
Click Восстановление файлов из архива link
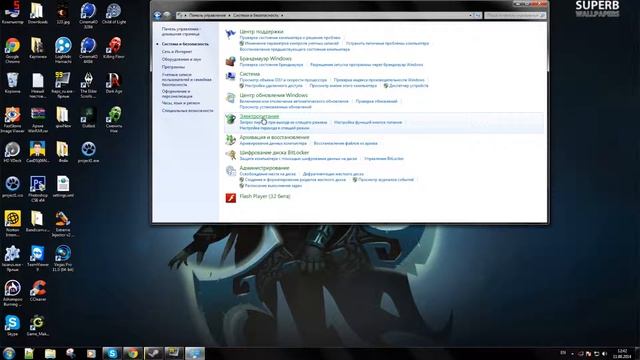345,143
